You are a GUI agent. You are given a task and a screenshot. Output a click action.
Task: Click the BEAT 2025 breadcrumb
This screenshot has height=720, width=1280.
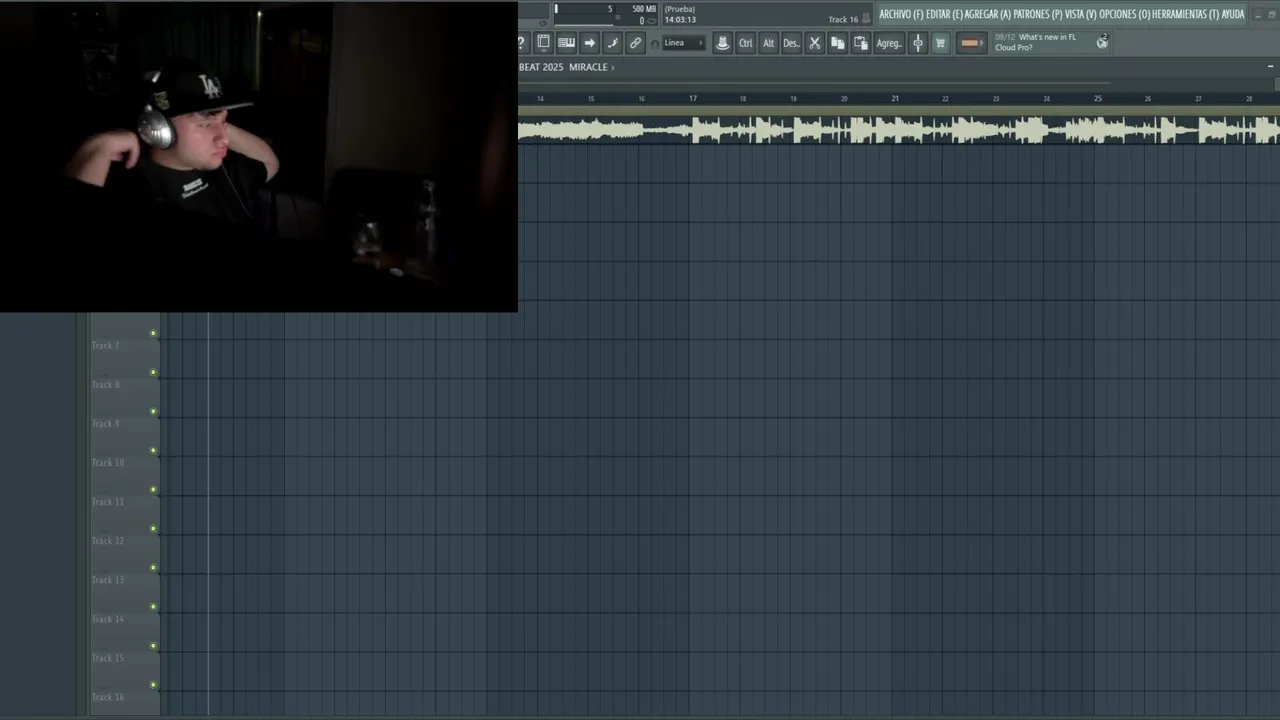[541, 67]
